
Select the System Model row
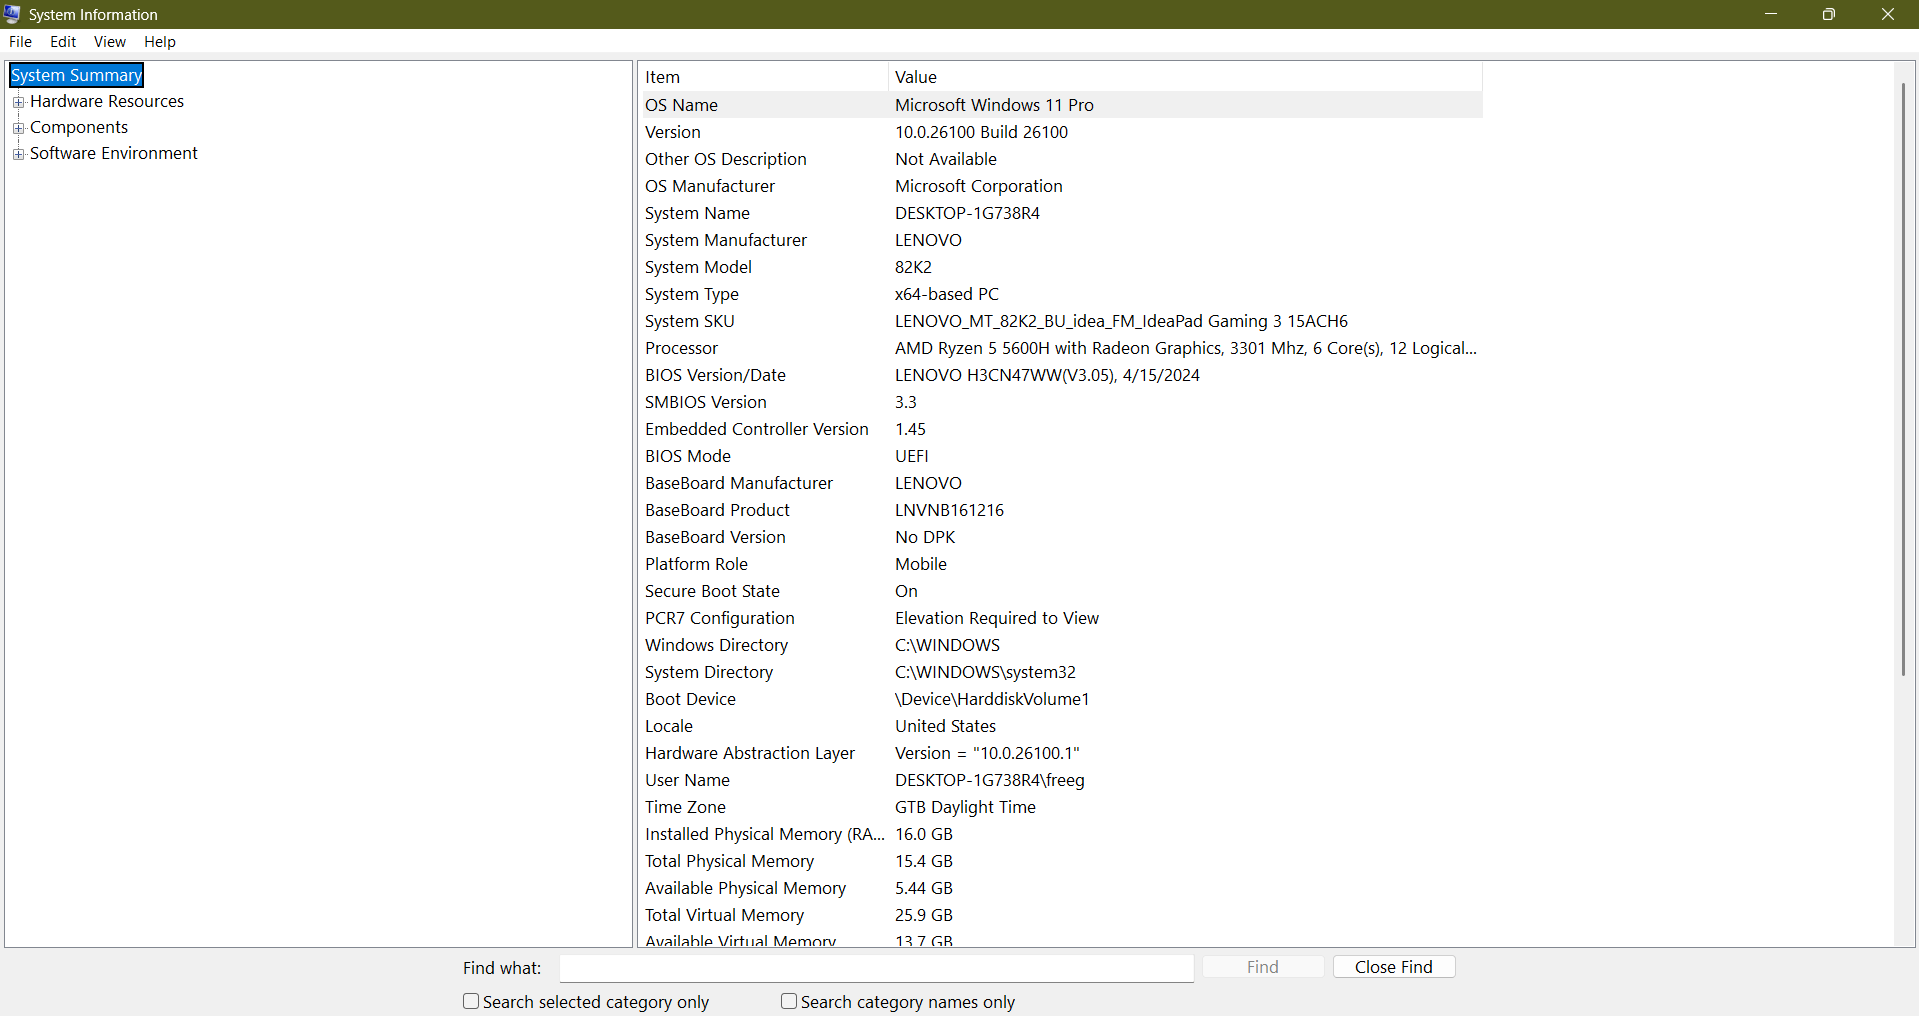point(1061,267)
